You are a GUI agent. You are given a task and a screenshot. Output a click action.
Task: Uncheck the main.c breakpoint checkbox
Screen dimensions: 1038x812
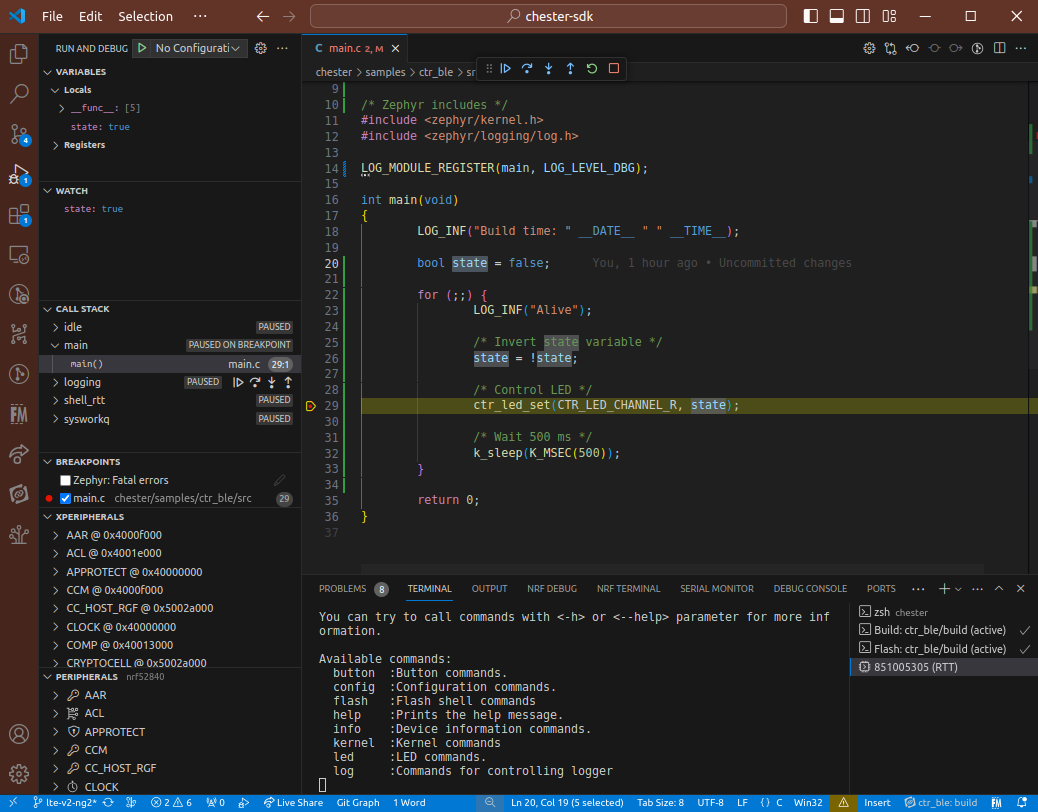point(66,499)
